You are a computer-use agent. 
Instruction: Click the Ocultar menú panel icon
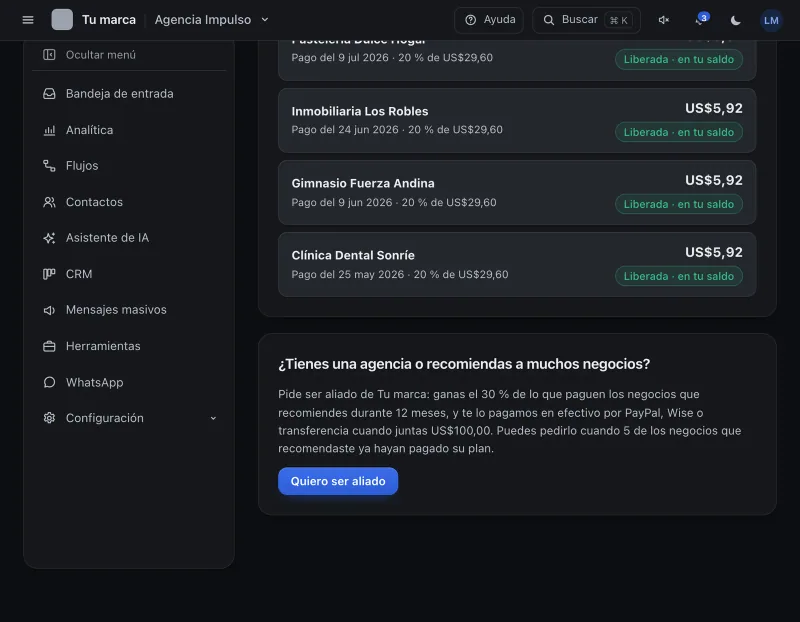(x=49, y=55)
